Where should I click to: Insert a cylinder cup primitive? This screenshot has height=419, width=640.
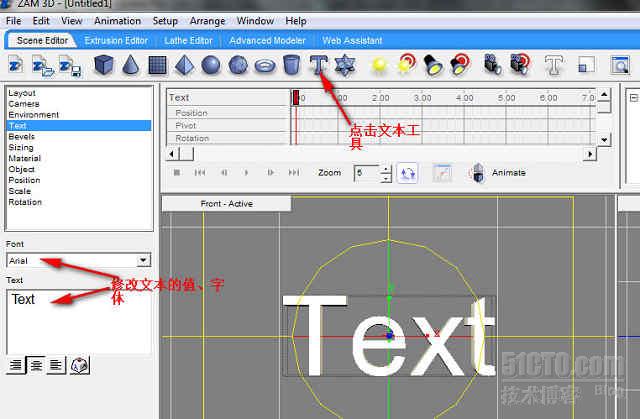click(291, 65)
